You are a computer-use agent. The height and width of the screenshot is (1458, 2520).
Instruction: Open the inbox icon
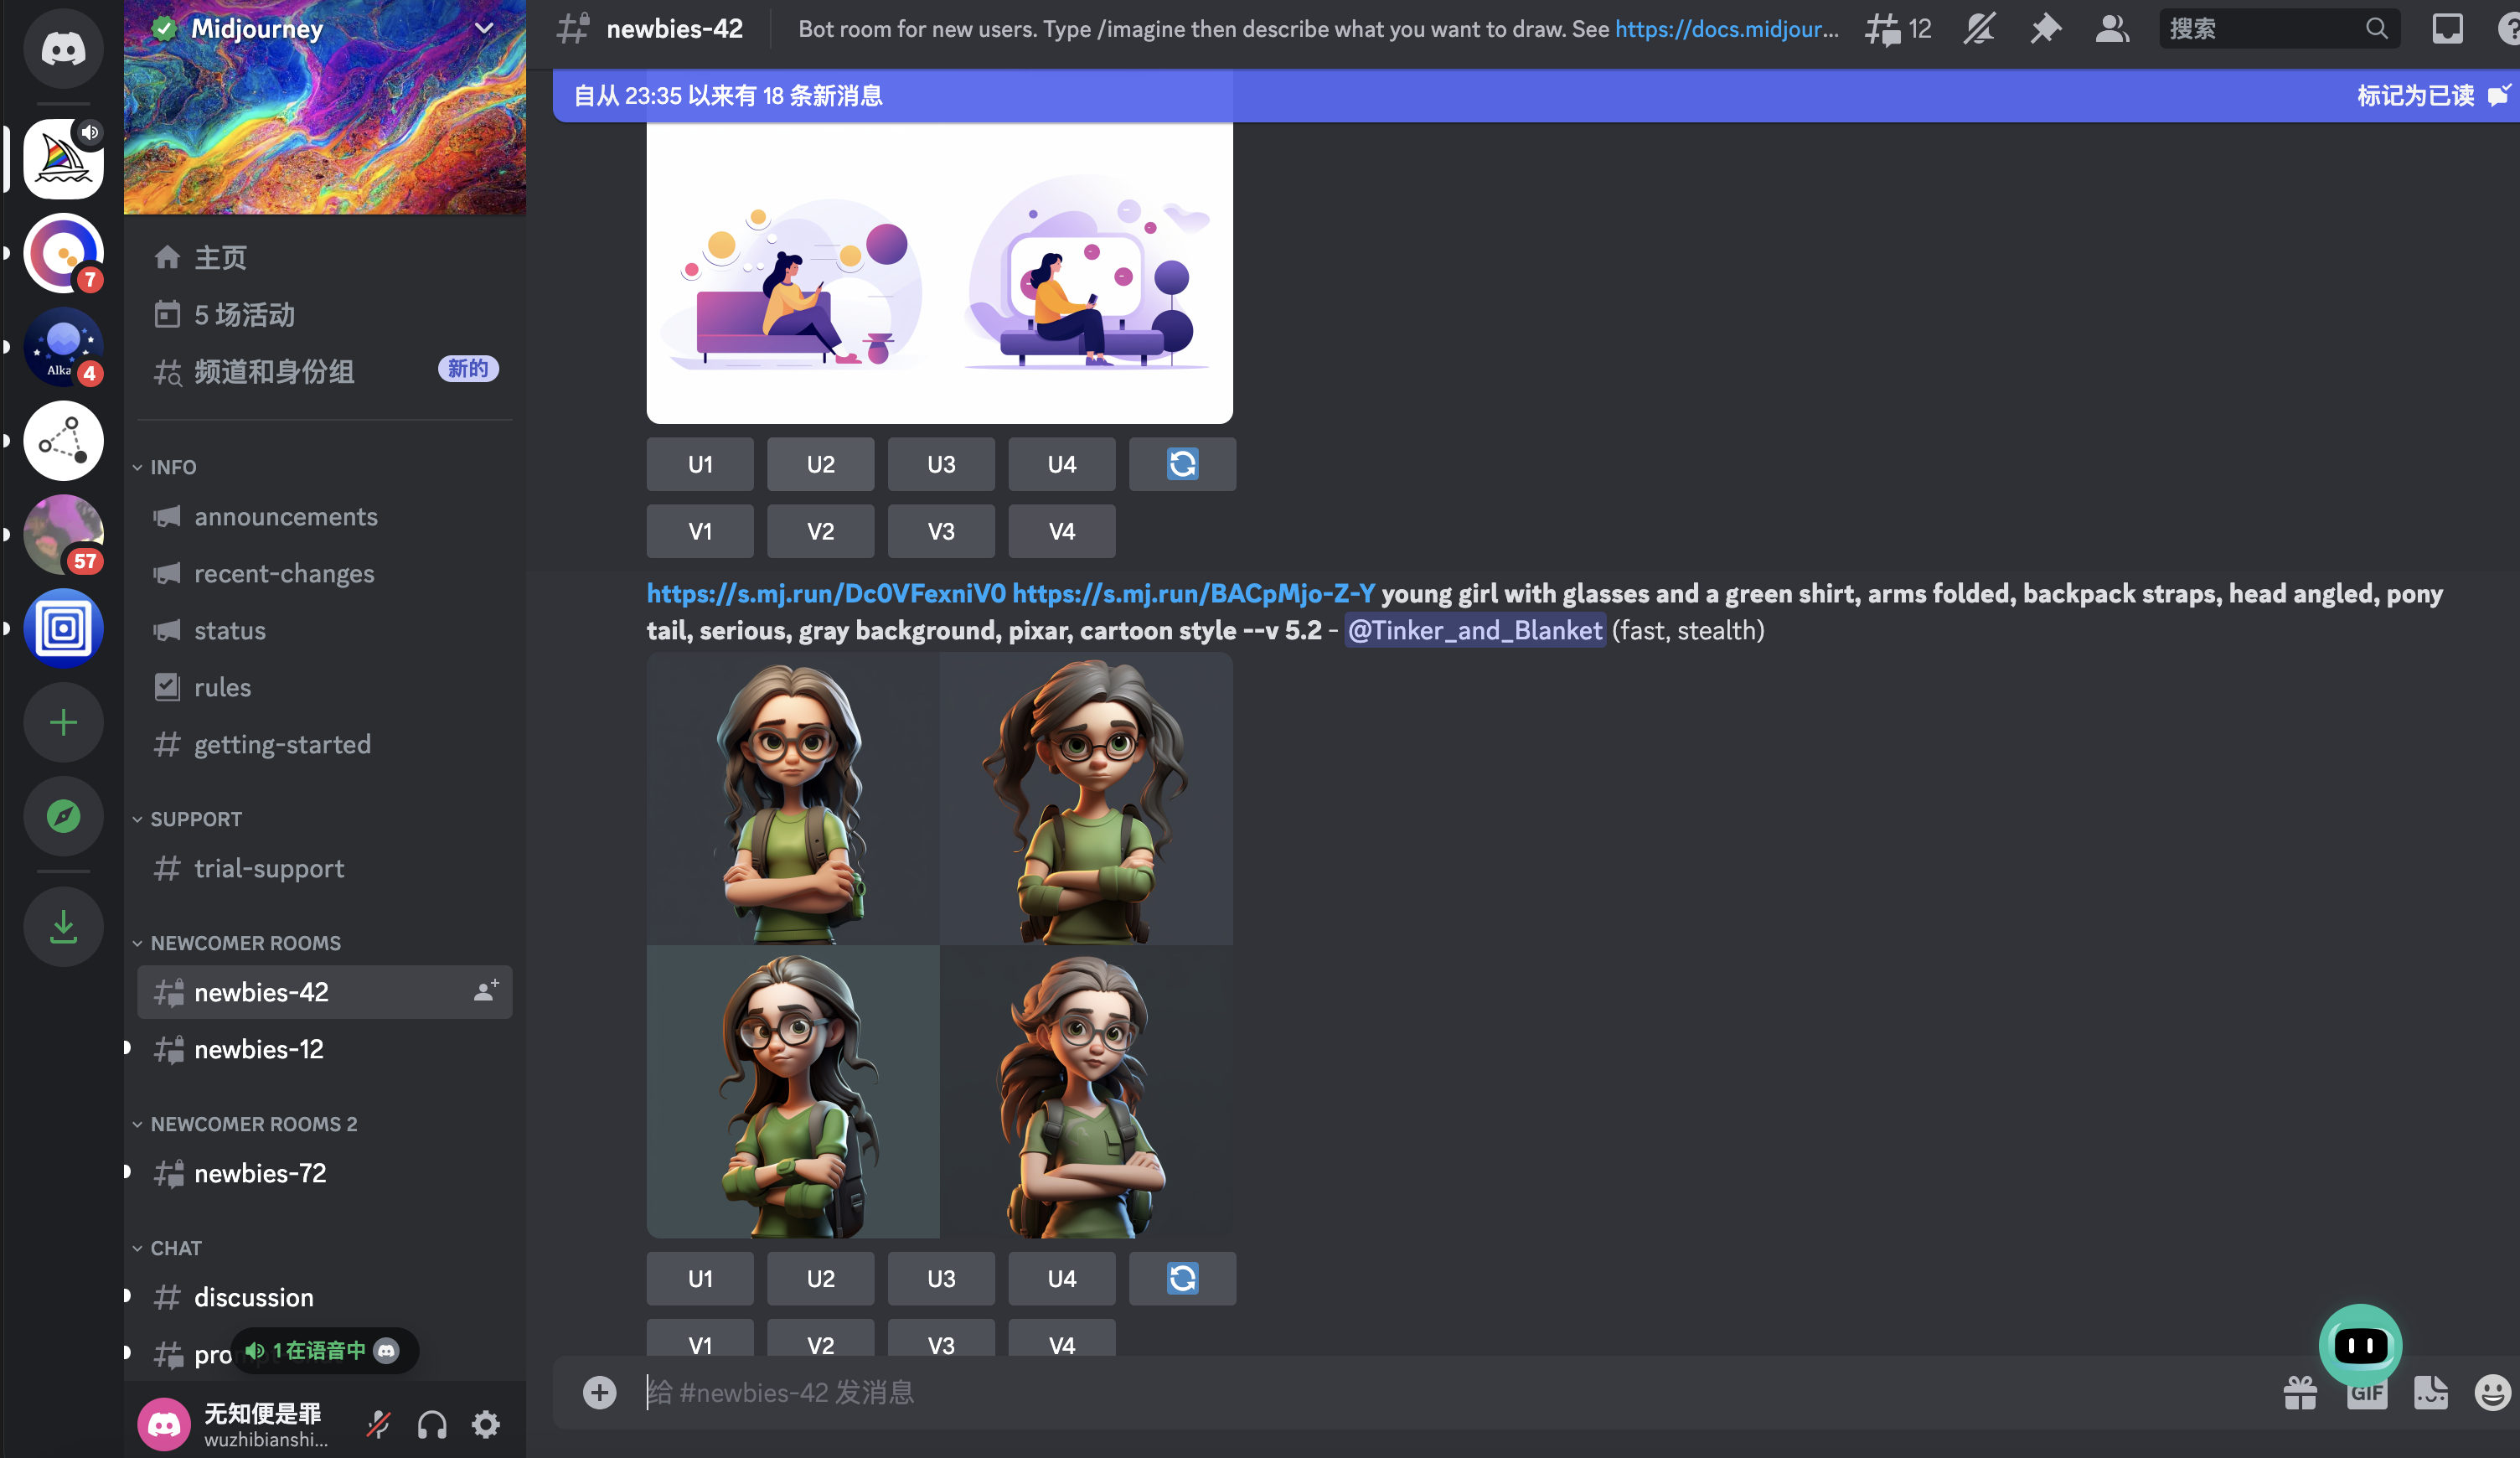pyautogui.click(x=2447, y=29)
